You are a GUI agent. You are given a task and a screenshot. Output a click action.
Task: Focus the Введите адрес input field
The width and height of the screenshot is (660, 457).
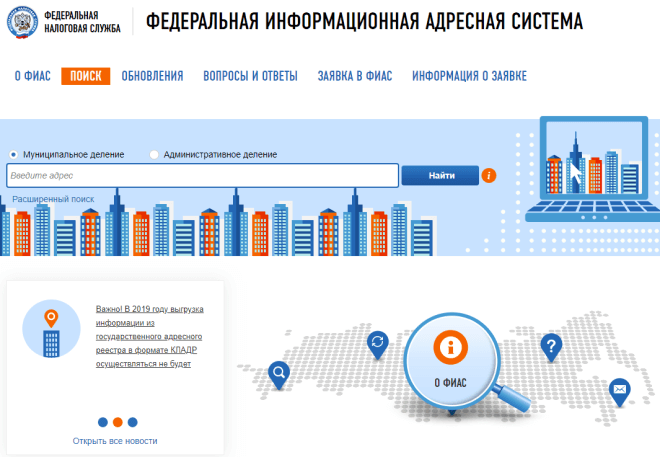pos(202,176)
